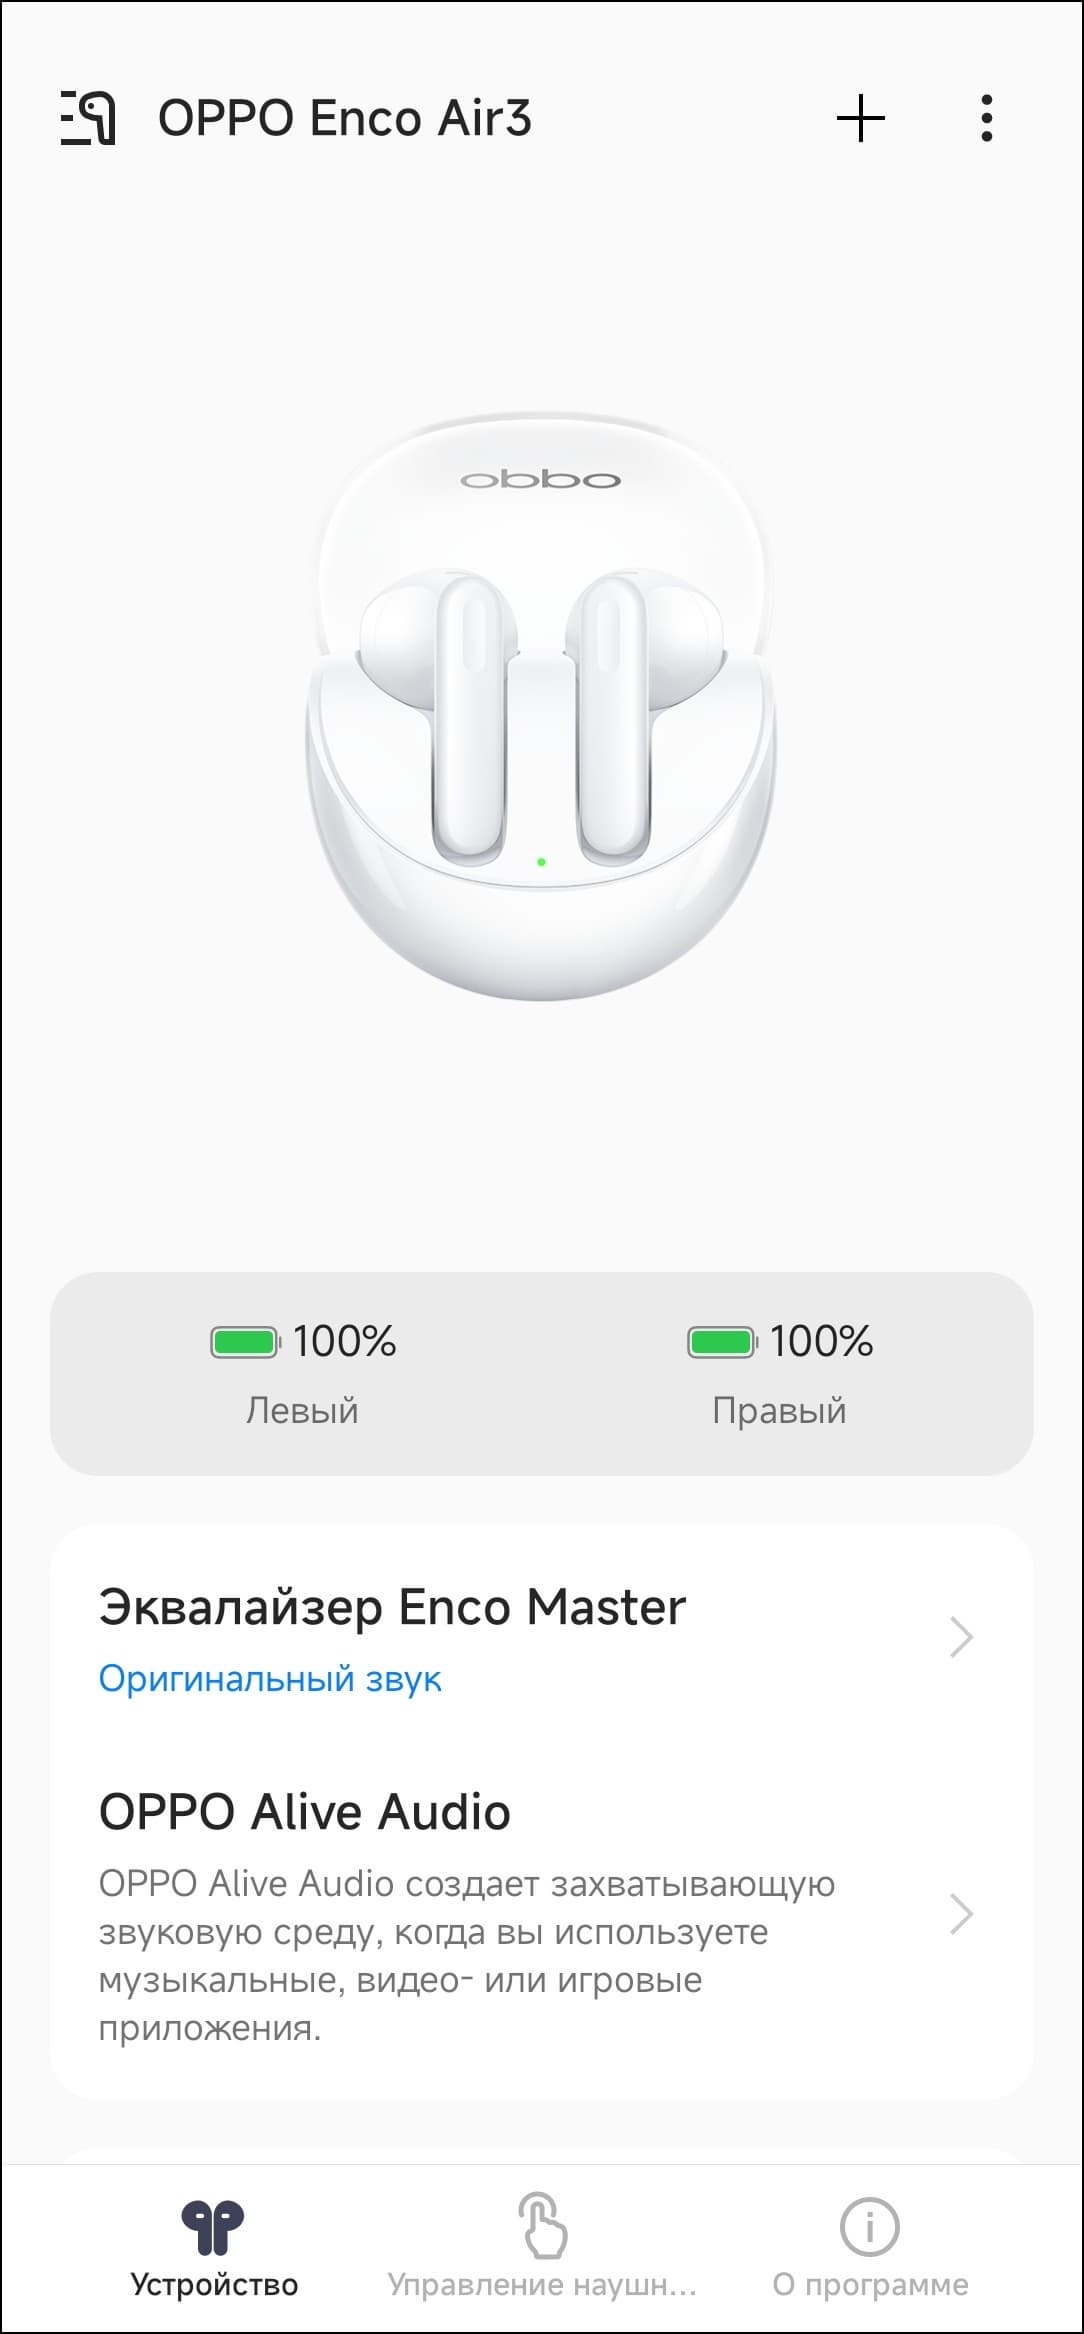Viewport: 1084px width, 2334px height.
Task: Switch to the Устройство tab label
Action: click(214, 2285)
